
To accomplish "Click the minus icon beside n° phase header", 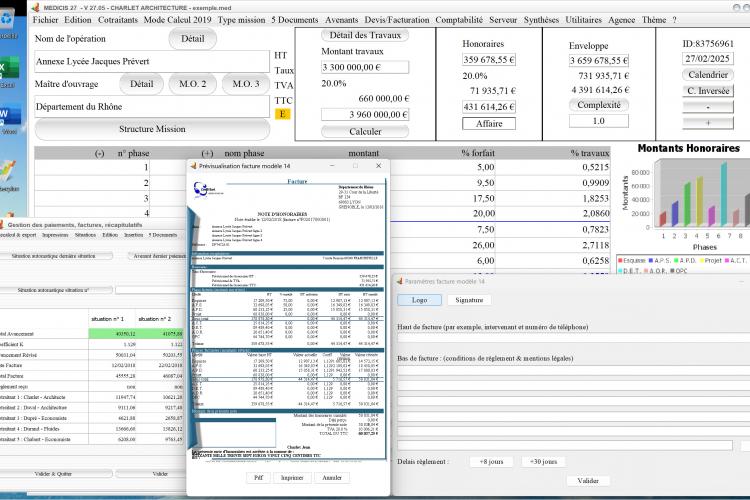I will click(99, 154).
